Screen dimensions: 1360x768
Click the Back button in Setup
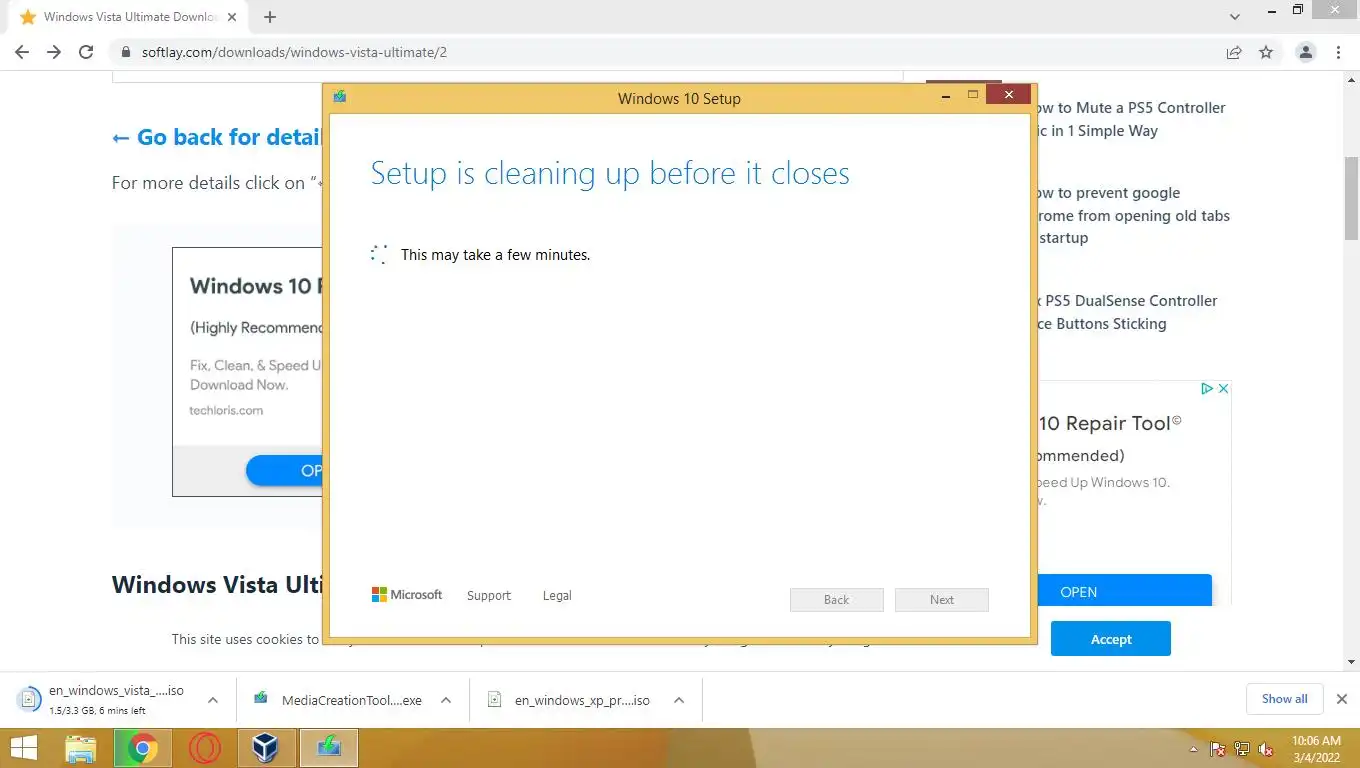tap(836, 600)
